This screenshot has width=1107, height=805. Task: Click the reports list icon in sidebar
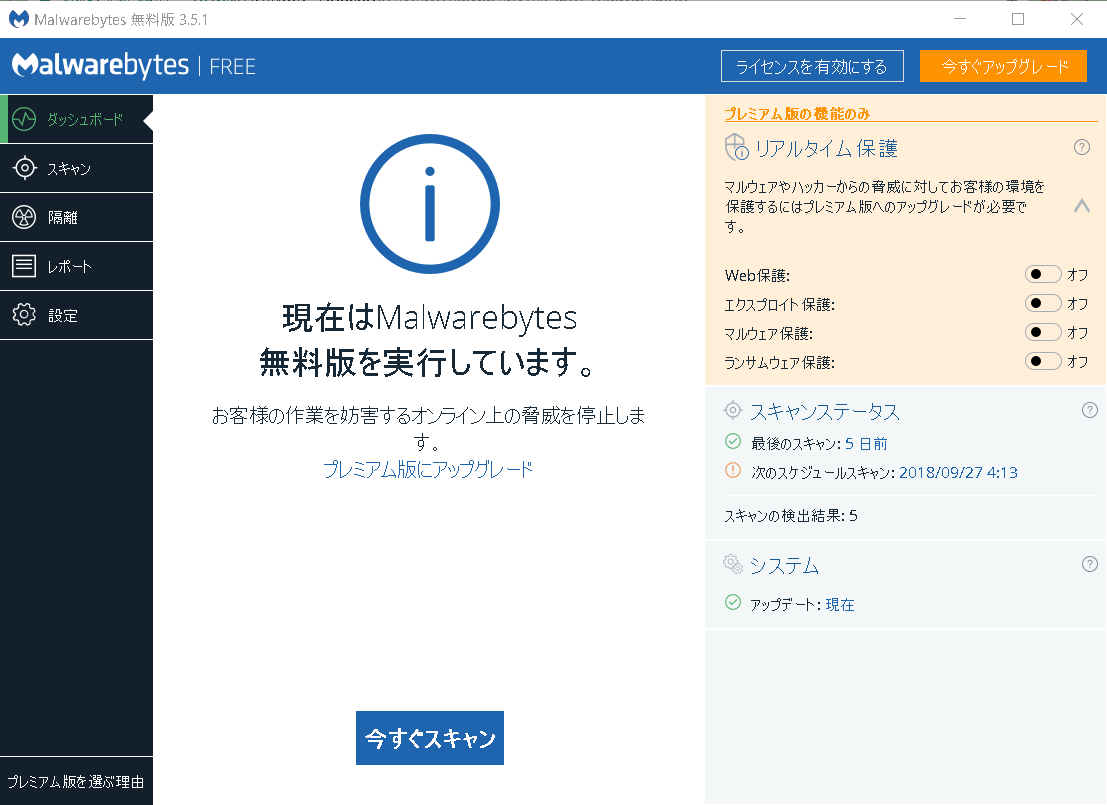24,266
